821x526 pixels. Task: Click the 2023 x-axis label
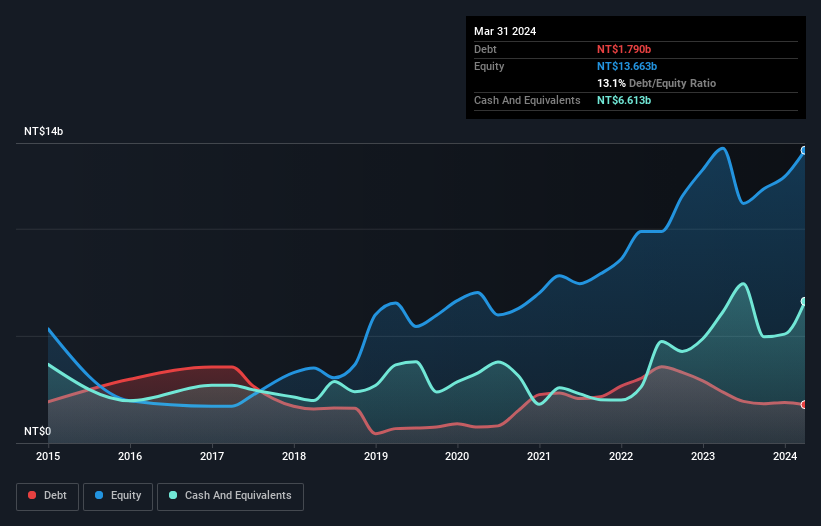point(703,456)
